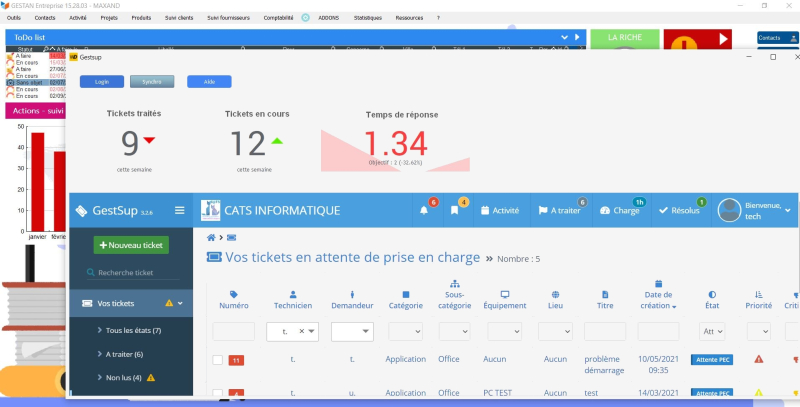Click the Contacts button in GESTAN right panel
This screenshot has height=407, width=800.
click(x=778, y=38)
